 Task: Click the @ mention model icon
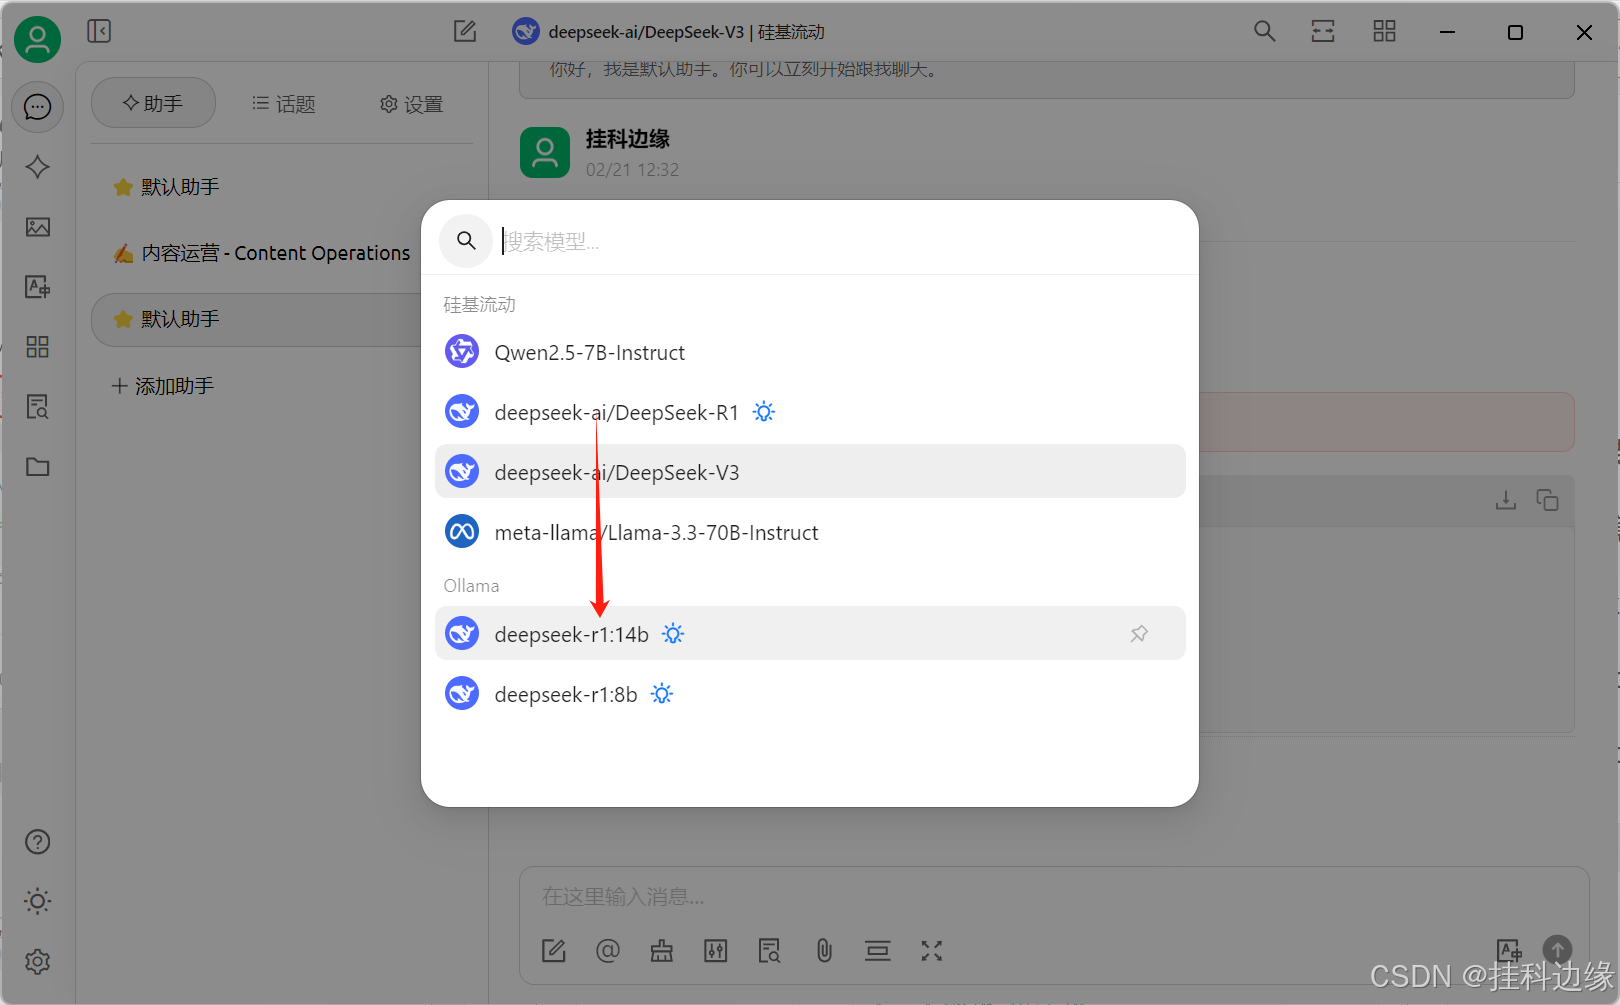coord(608,951)
